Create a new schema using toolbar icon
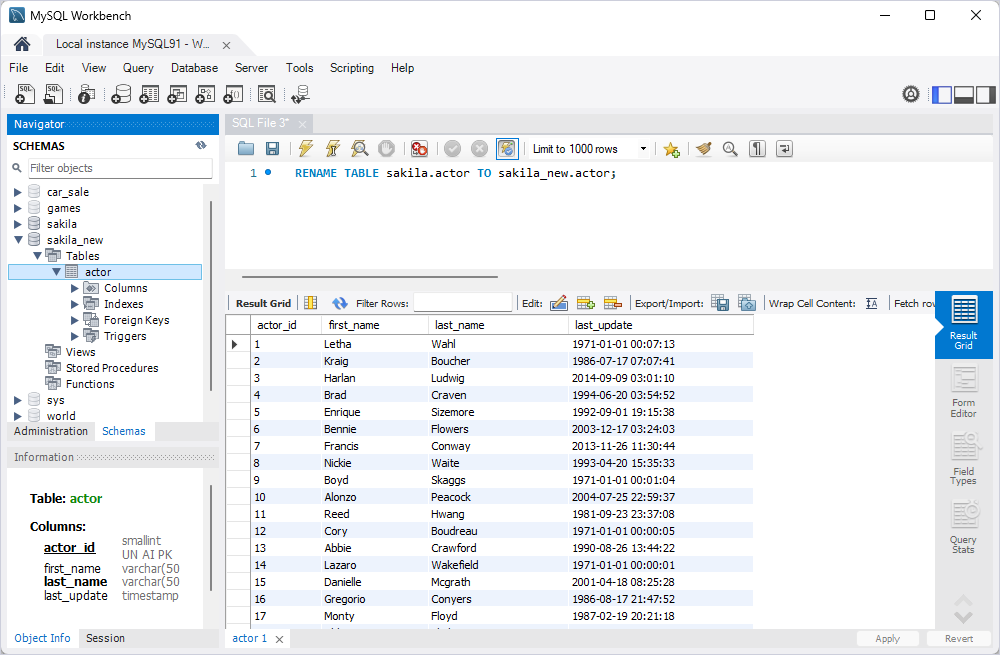The width and height of the screenshot is (1000, 655). (121, 94)
